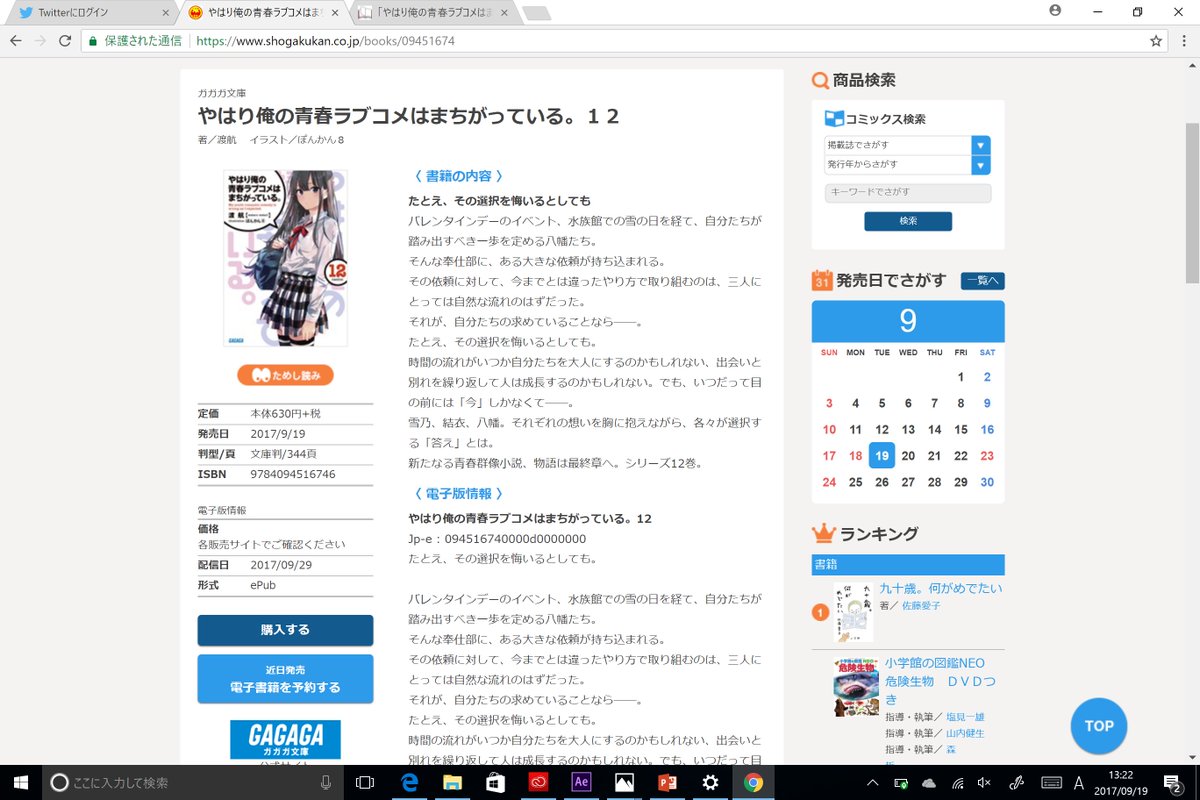Click the browser forward arrow
This screenshot has width=1200, height=800.
pos(41,41)
